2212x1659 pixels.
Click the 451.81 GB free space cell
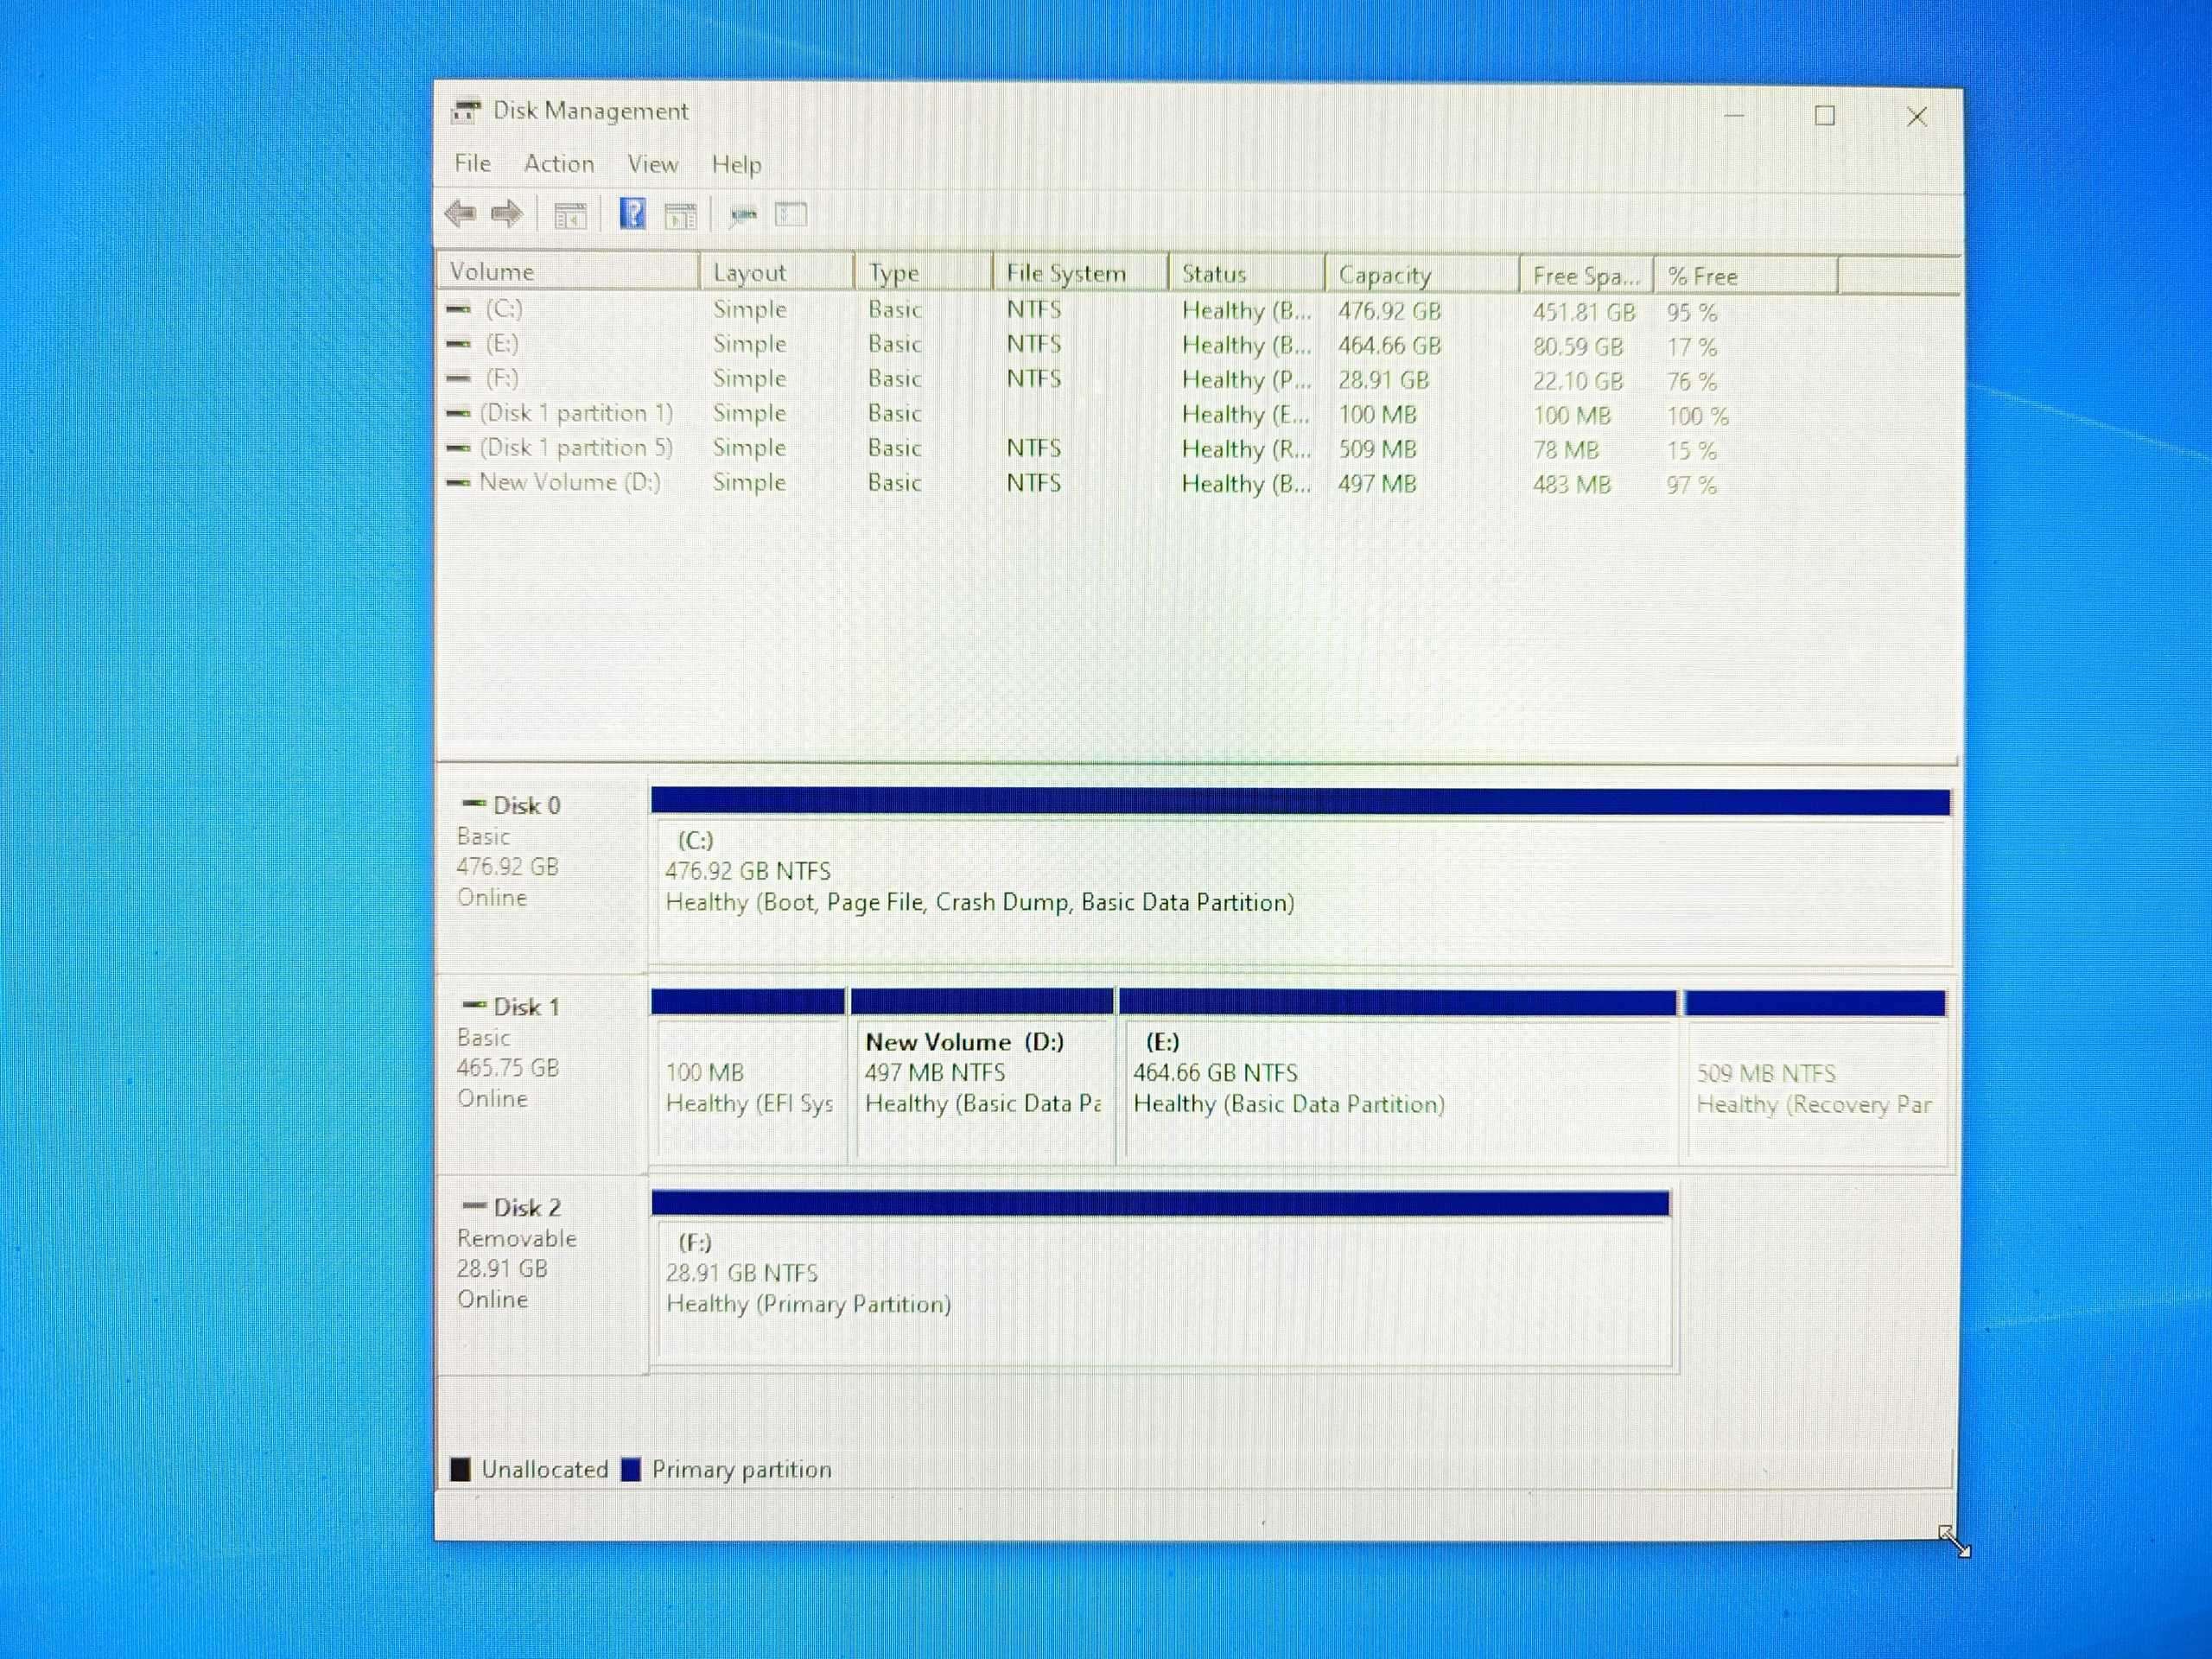(x=1583, y=313)
